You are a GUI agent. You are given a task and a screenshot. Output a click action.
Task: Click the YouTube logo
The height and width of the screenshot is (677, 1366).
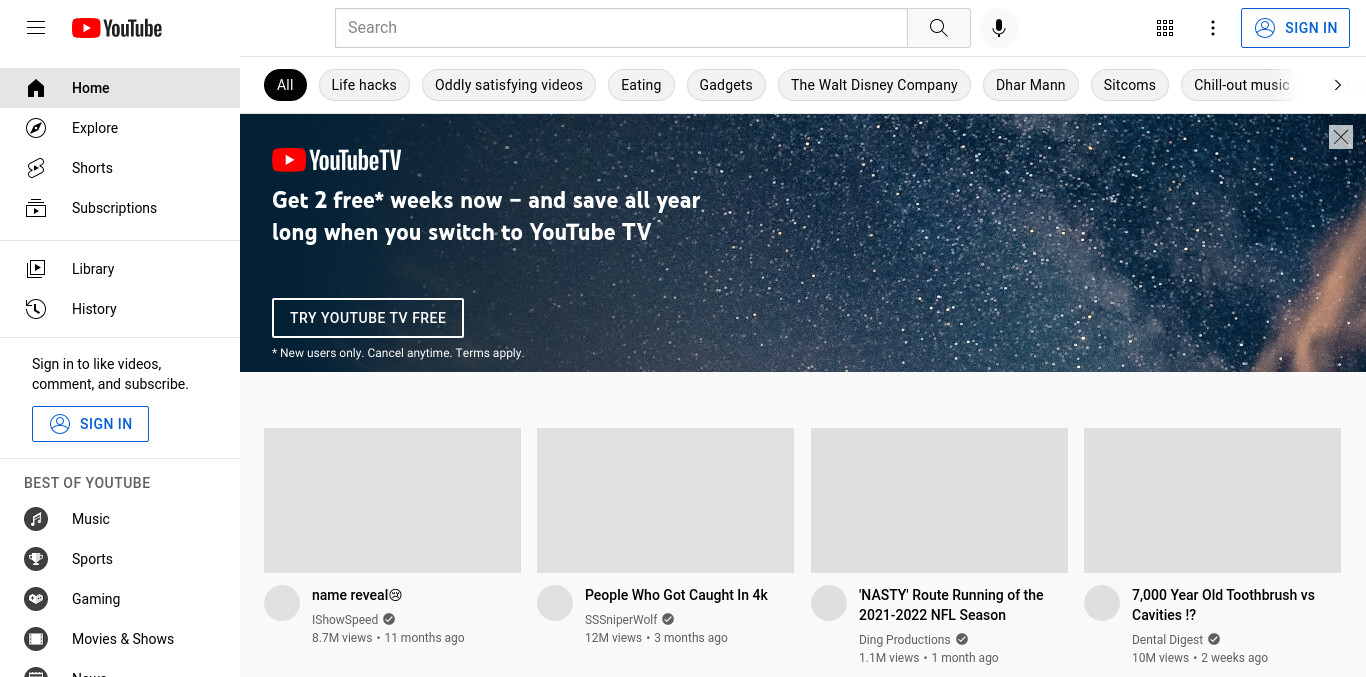tap(117, 28)
